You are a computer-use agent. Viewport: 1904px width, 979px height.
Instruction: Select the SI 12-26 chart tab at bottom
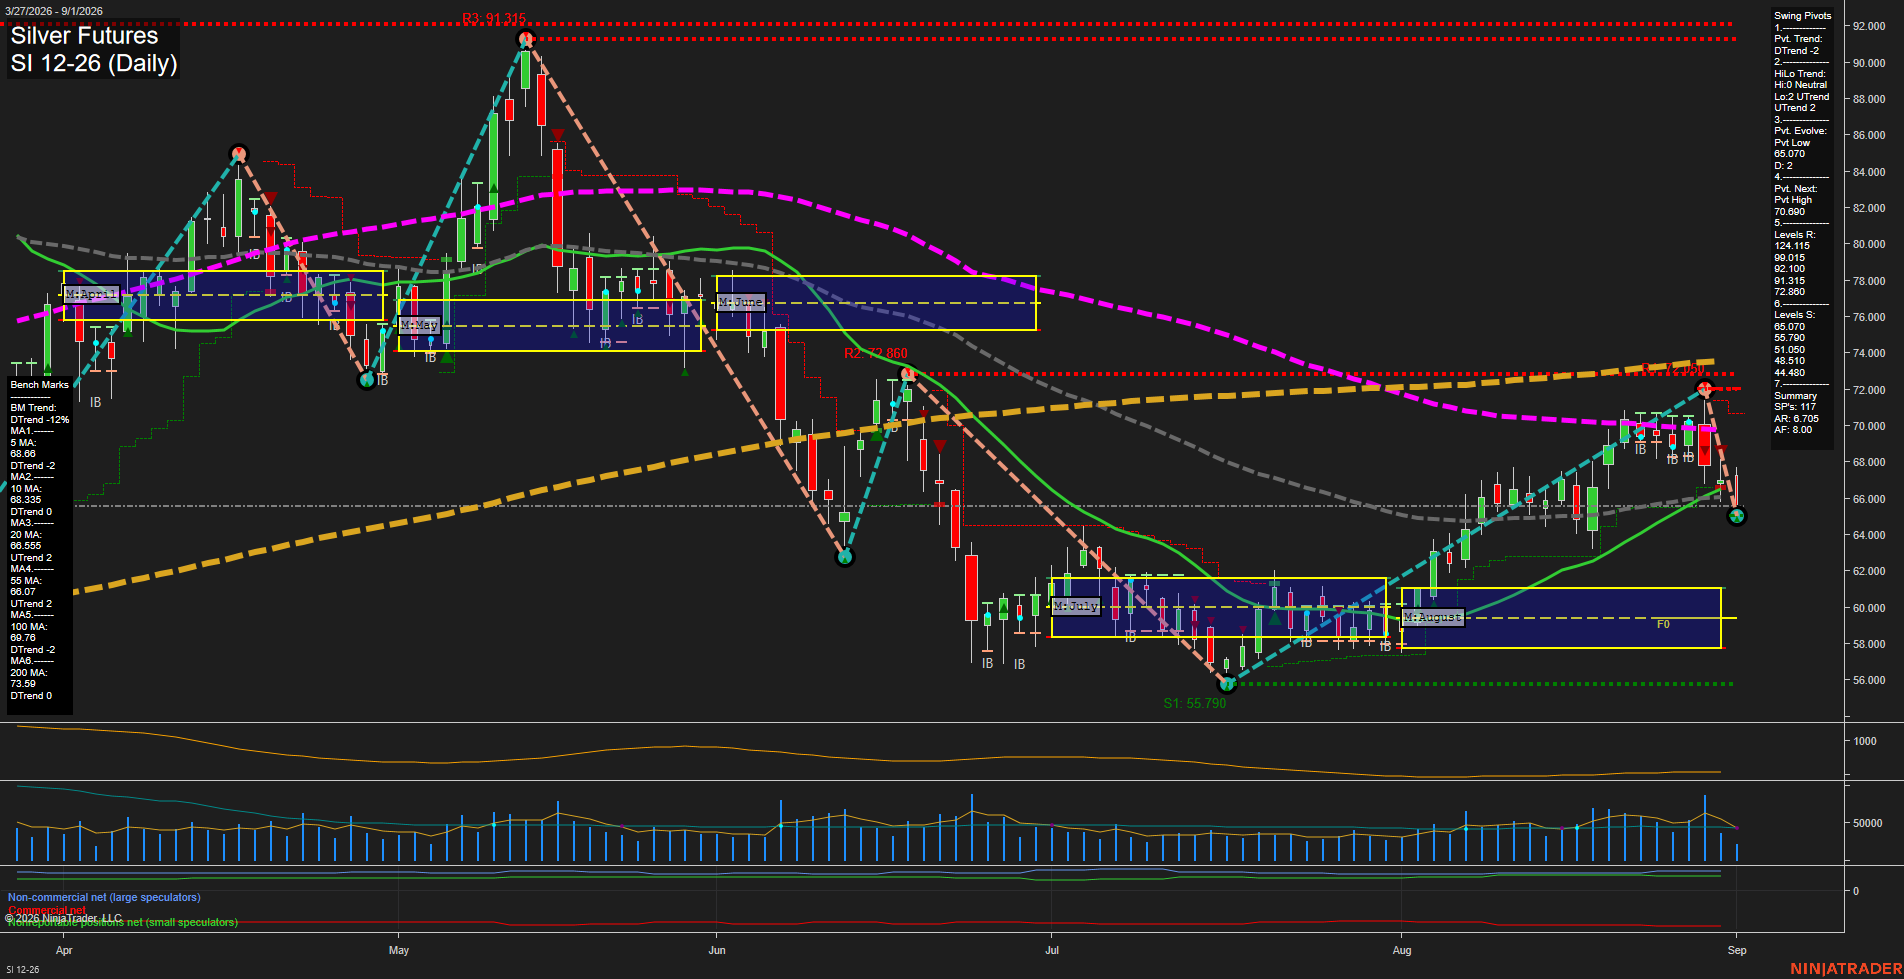click(22, 969)
